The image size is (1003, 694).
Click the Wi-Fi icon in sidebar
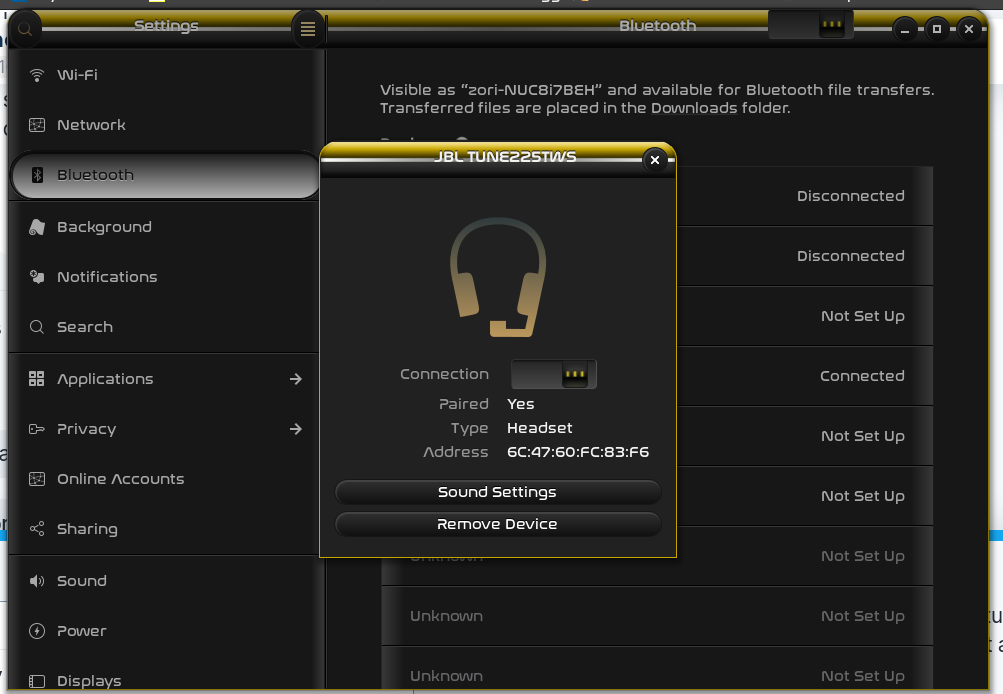[x=37, y=75]
